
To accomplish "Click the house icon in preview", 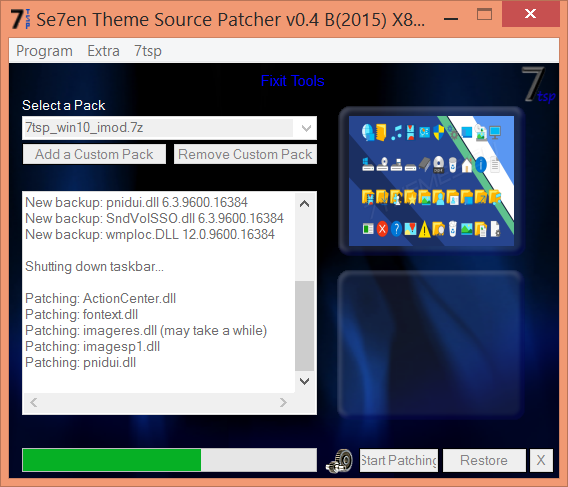I will (467, 165).
